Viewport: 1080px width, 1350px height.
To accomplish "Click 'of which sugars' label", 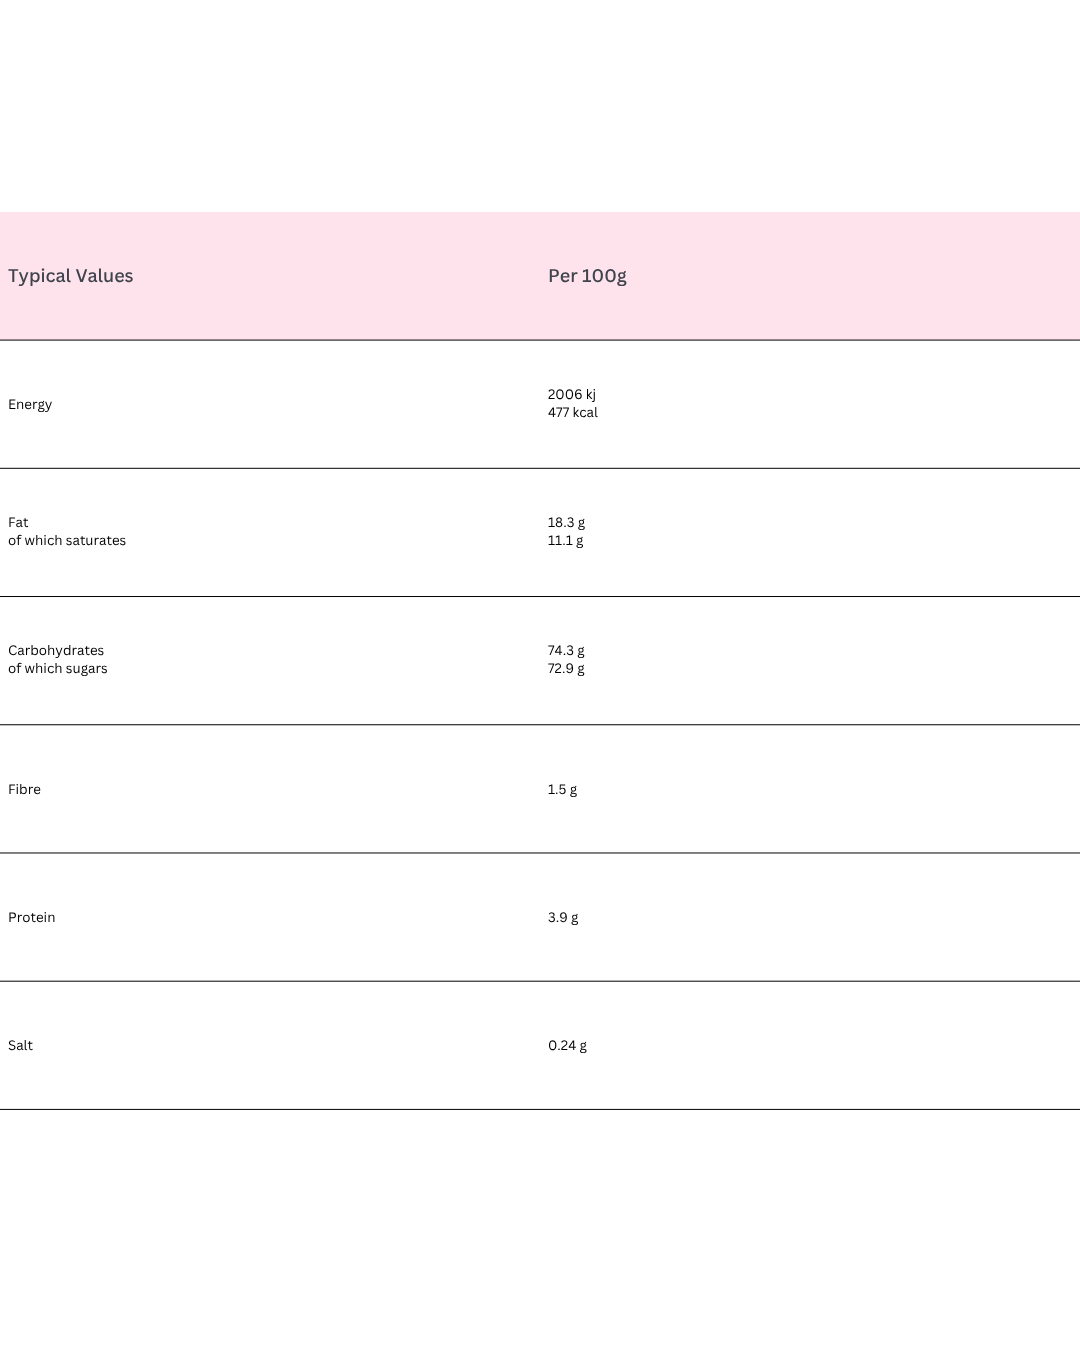I will (58, 668).
